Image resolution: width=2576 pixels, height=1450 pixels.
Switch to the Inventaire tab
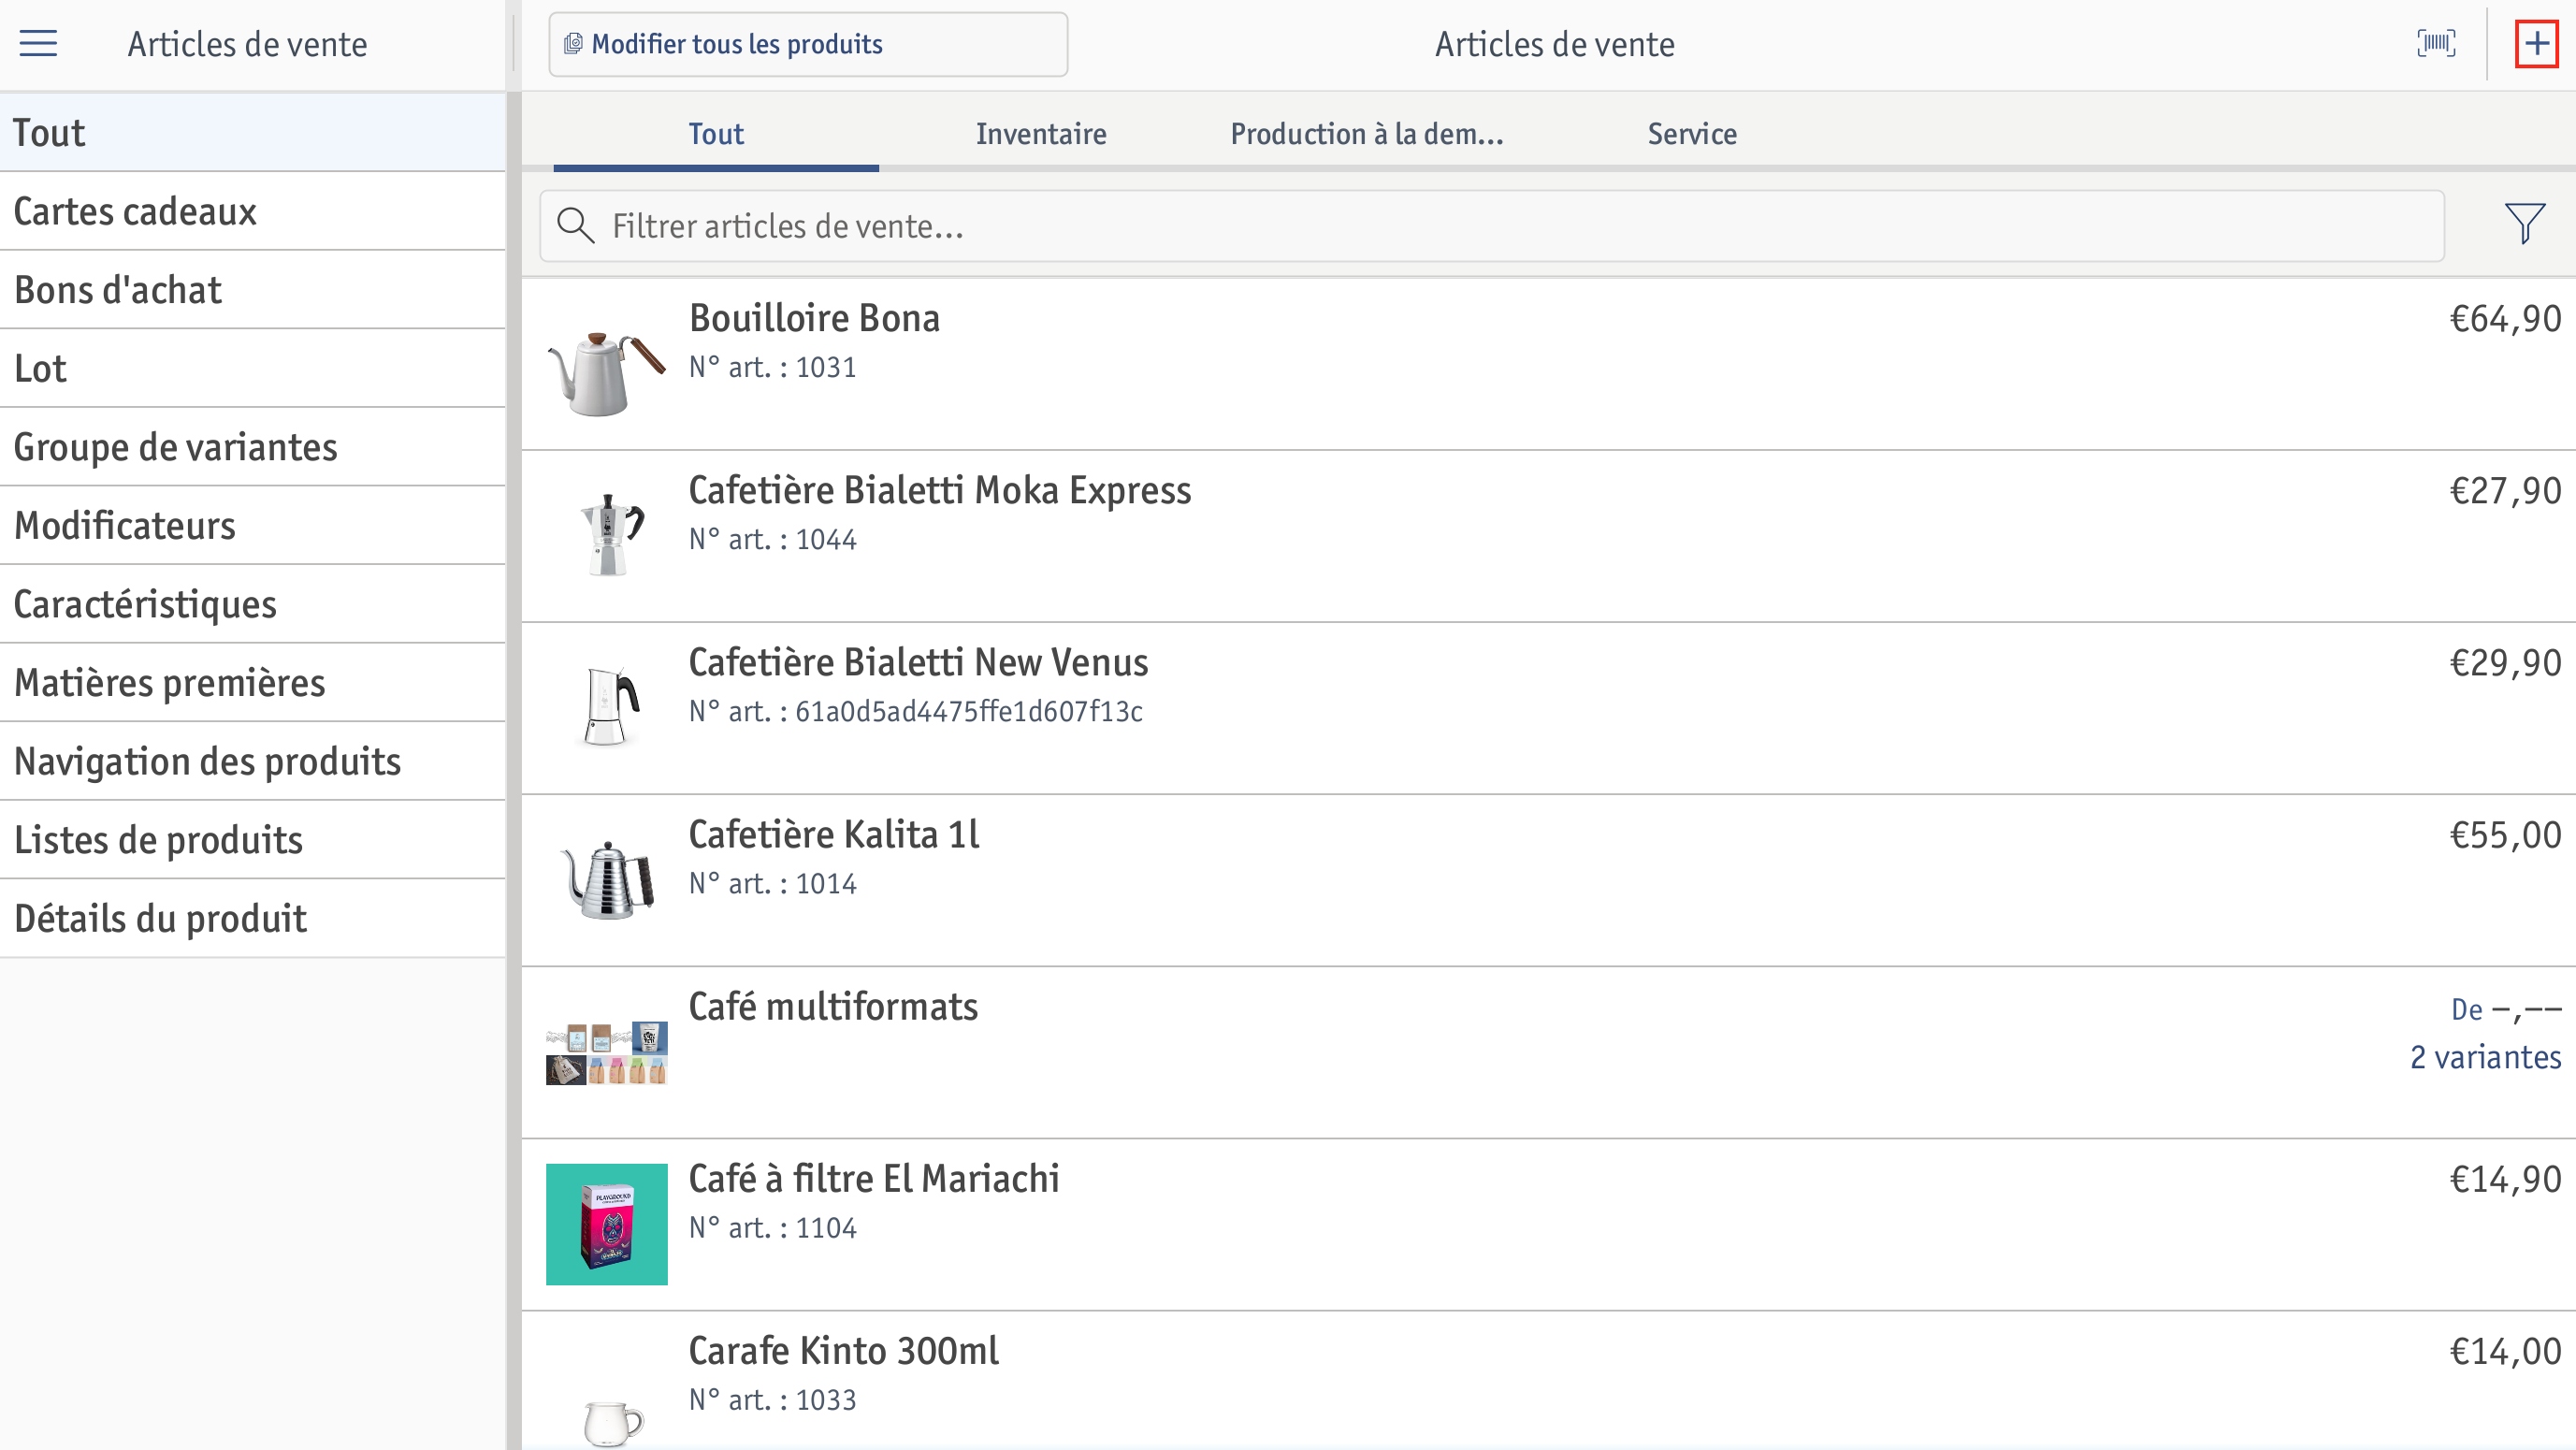pos(1040,133)
